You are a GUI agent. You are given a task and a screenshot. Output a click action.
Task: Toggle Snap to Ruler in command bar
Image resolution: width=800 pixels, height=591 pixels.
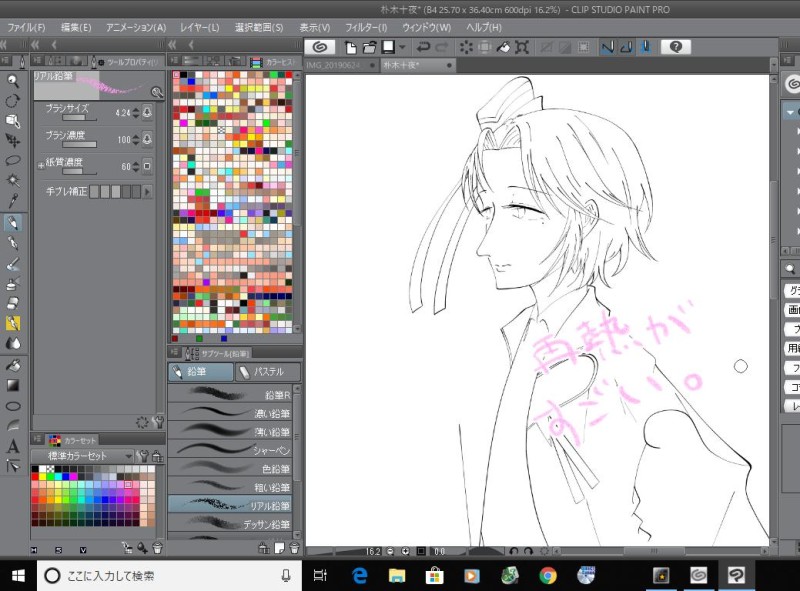pyautogui.click(x=607, y=47)
